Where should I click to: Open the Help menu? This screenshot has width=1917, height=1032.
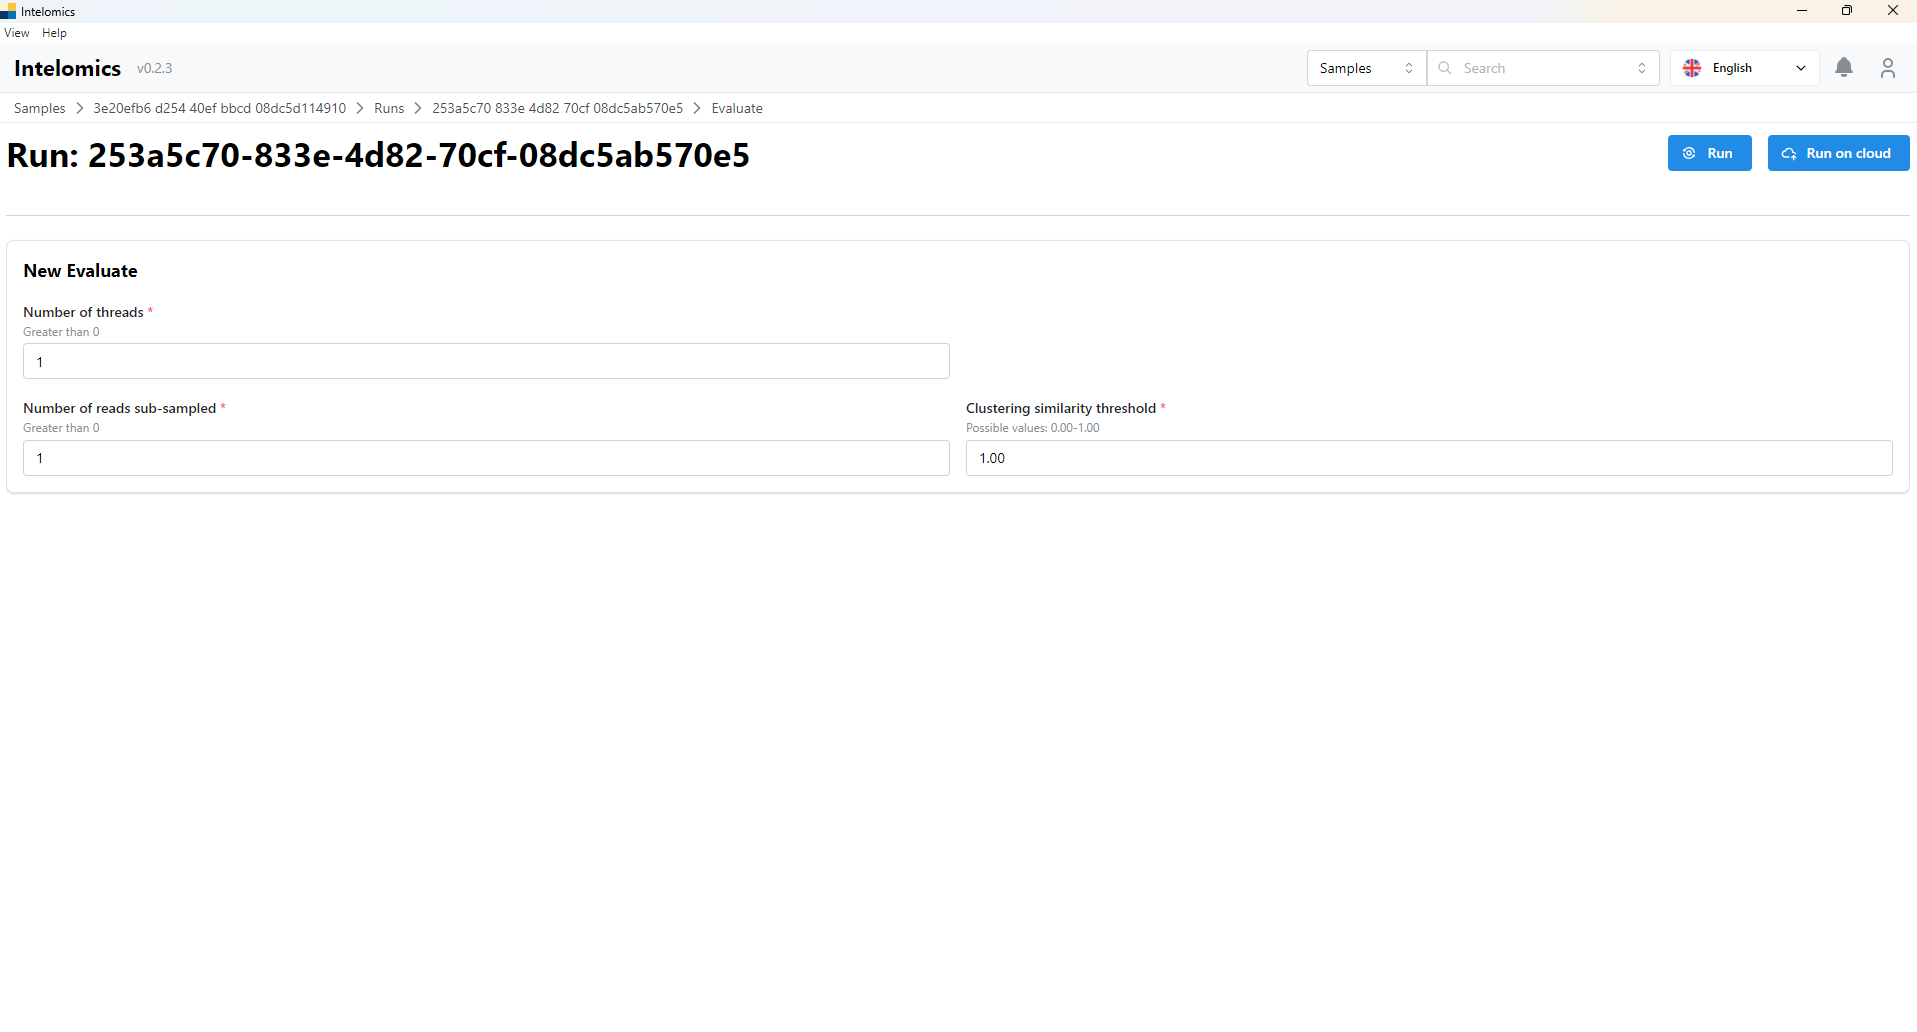pyautogui.click(x=54, y=33)
